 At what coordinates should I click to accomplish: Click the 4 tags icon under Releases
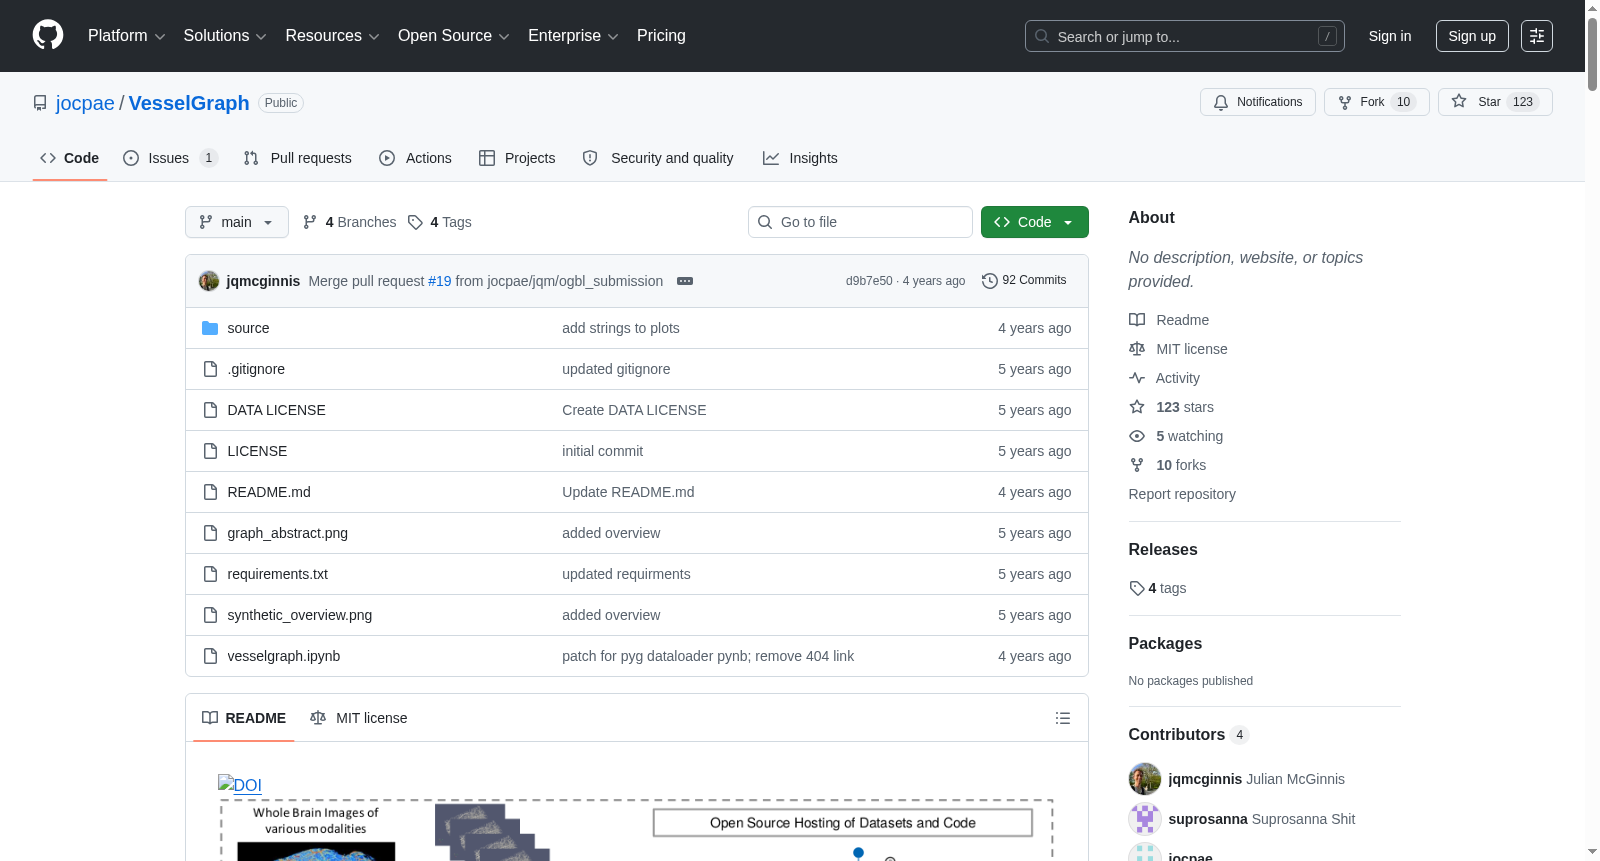click(x=1137, y=588)
